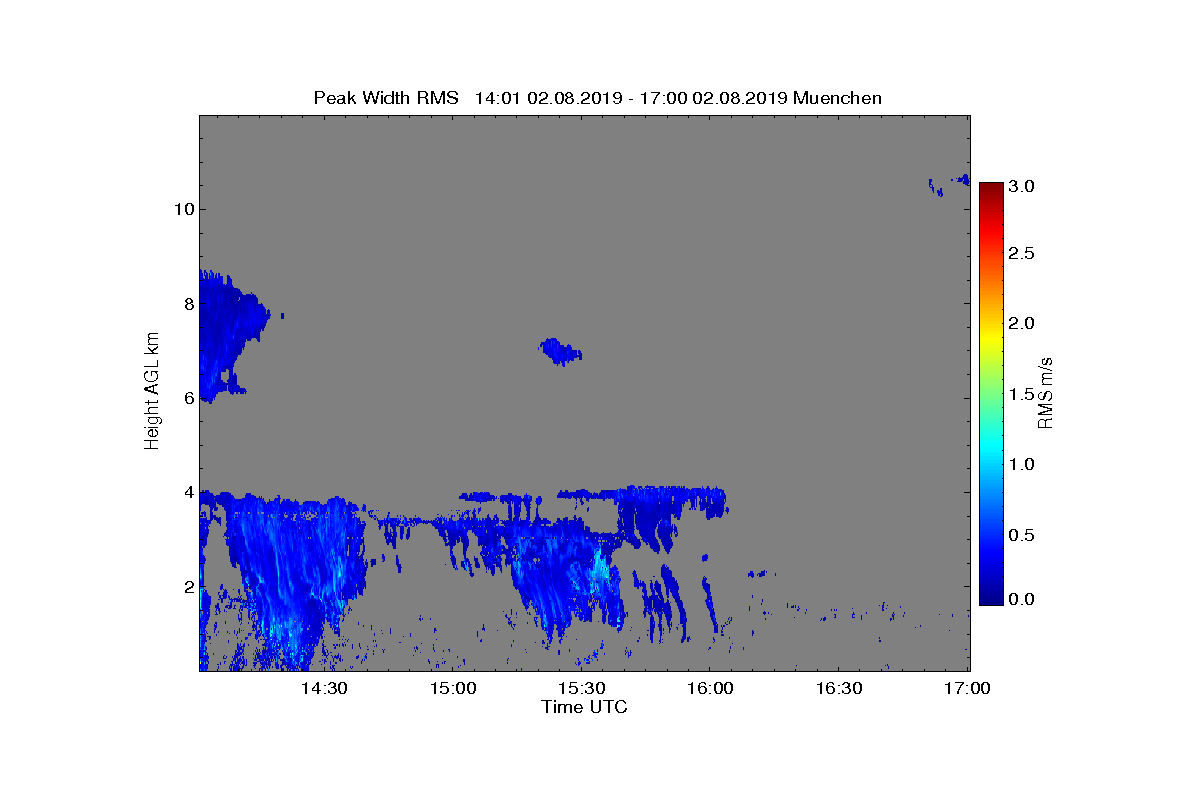This screenshot has width=1200, height=800.
Task: Click colorbar value '0.0'
Action: (1021, 599)
